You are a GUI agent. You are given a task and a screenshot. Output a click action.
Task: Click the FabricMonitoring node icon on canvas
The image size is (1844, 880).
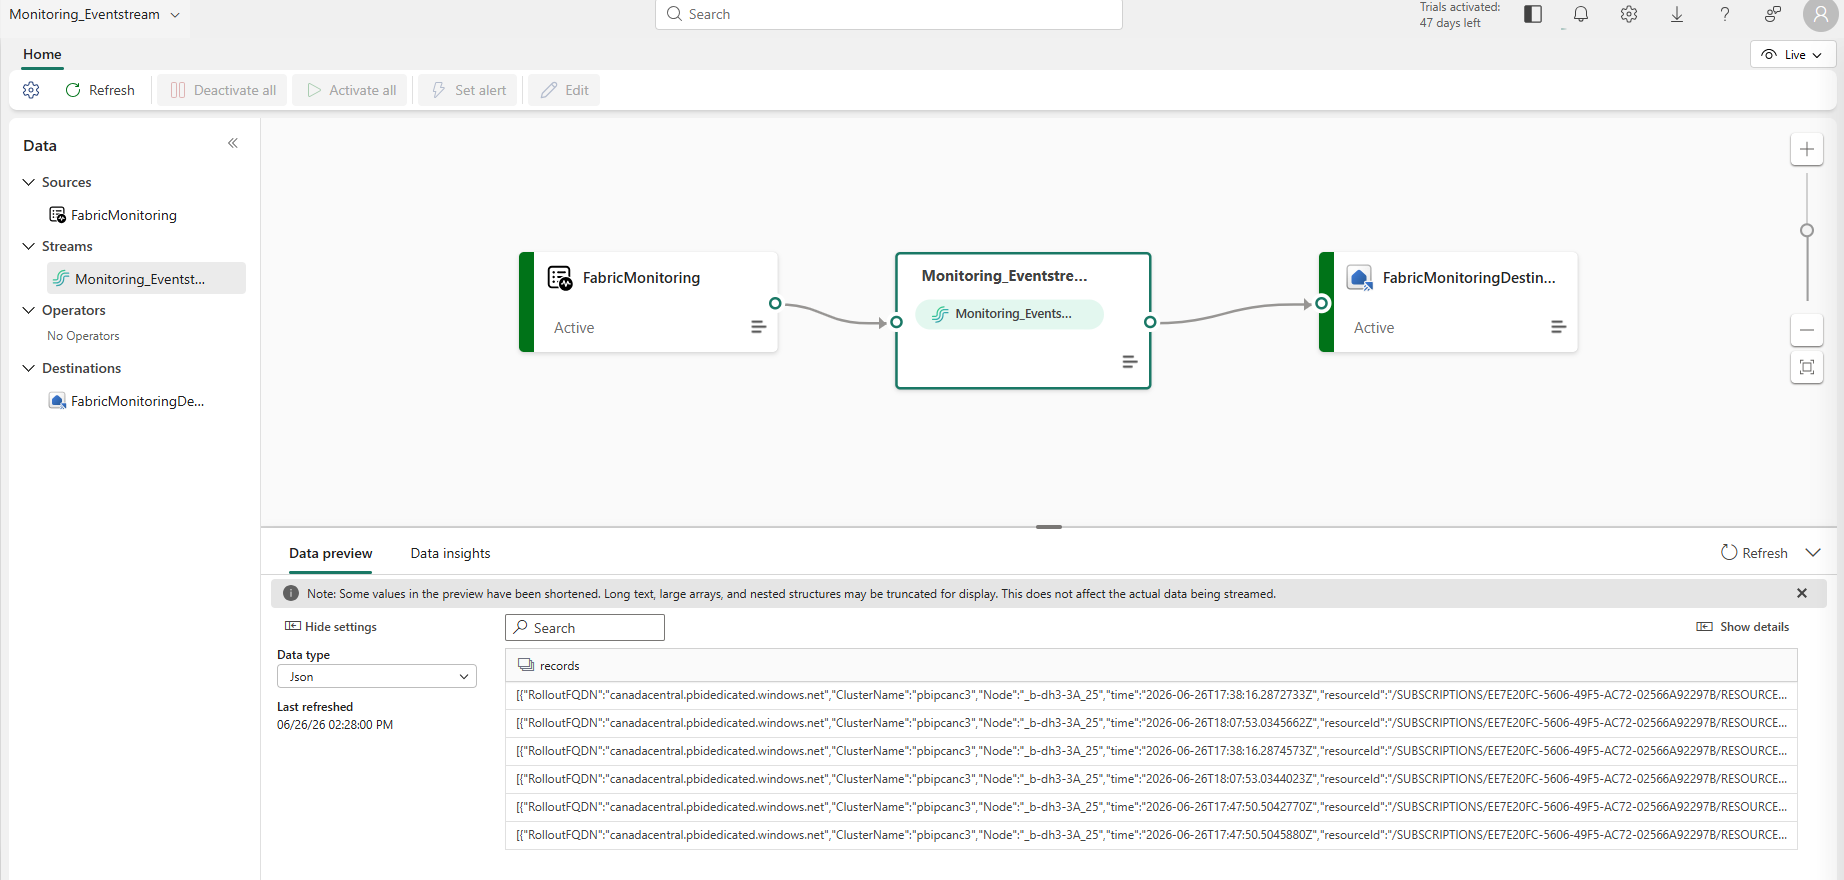pyautogui.click(x=560, y=278)
